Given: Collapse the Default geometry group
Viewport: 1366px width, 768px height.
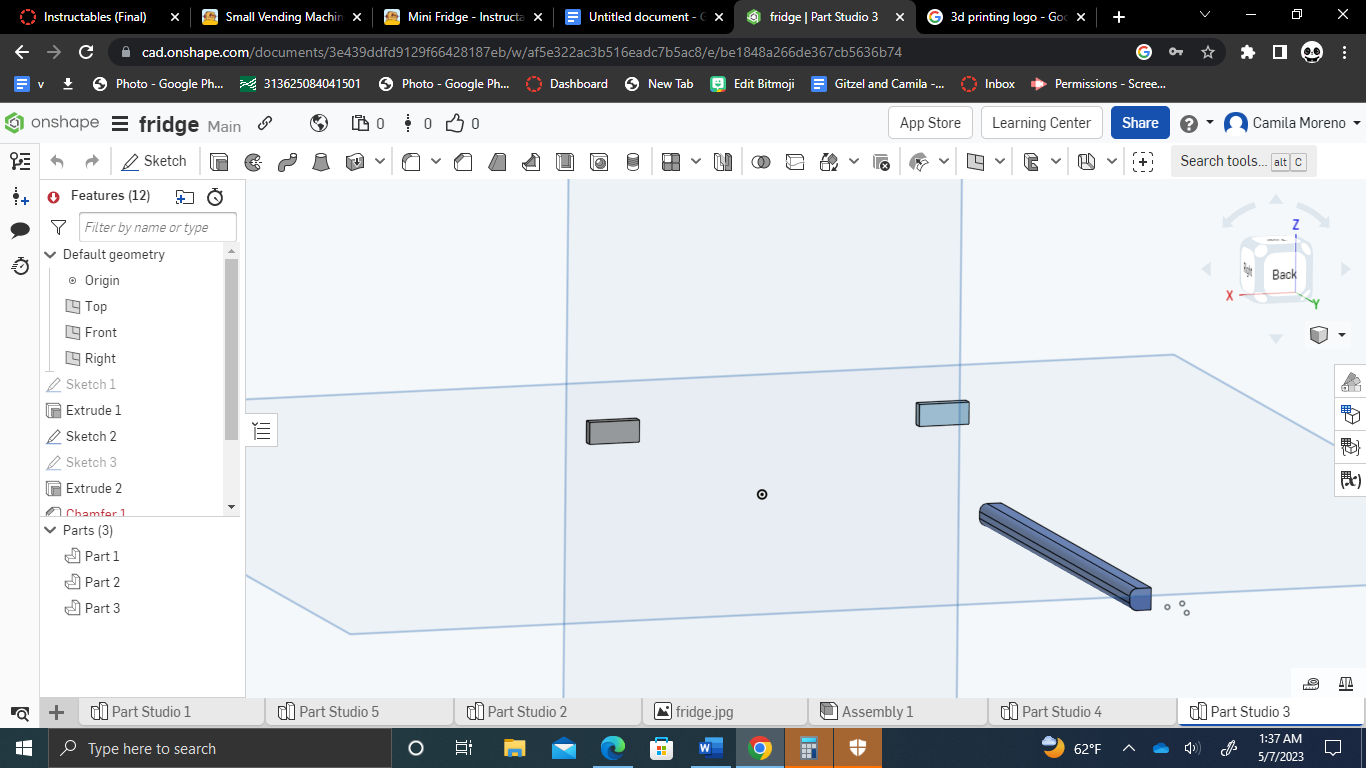Looking at the screenshot, I should coord(50,254).
